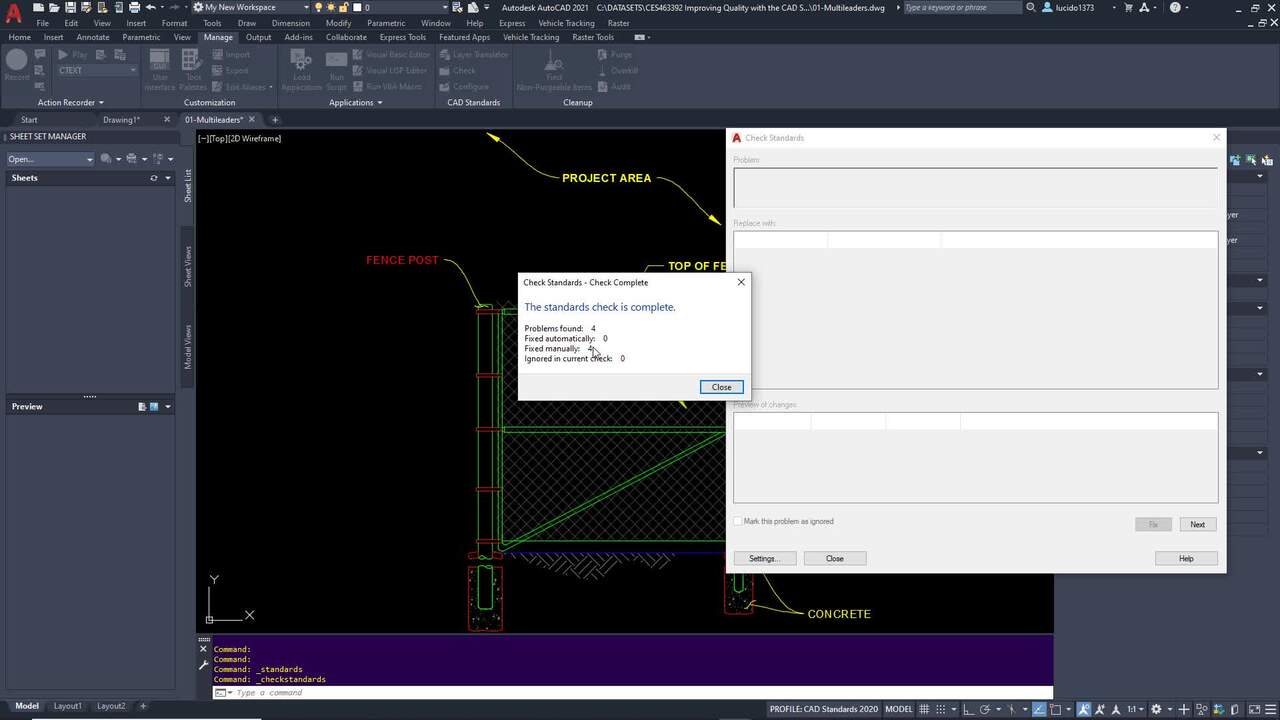This screenshot has height=720, width=1280.
Task: Open the Sheet Set Manager Open... dropdown
Action: [50, 159]
